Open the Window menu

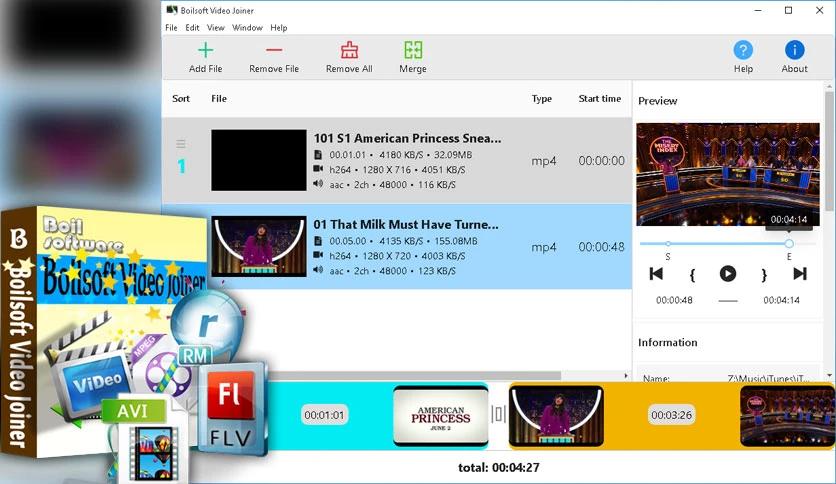point(247,28)
